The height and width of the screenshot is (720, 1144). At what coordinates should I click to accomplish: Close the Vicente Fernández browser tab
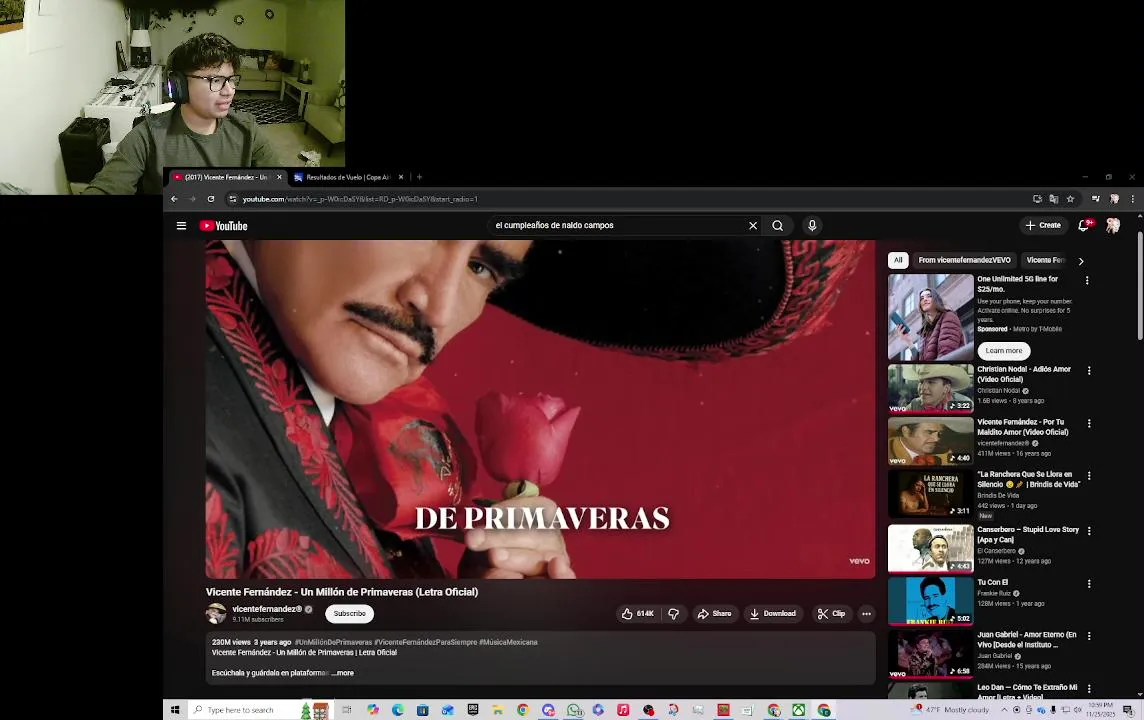(279, 177)
